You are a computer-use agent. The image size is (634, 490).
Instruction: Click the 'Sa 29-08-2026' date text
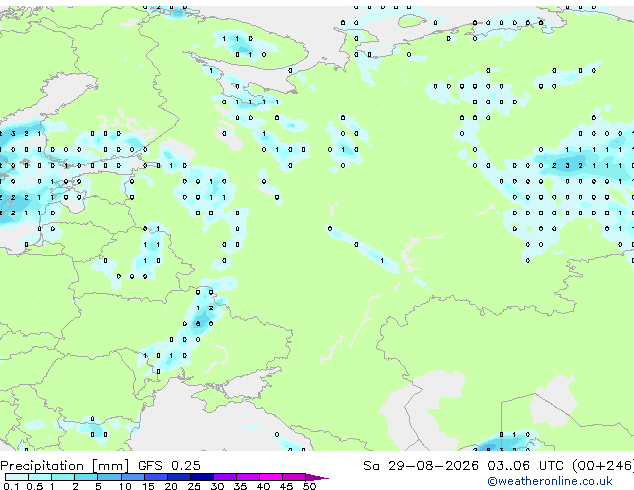coord(421,466)
